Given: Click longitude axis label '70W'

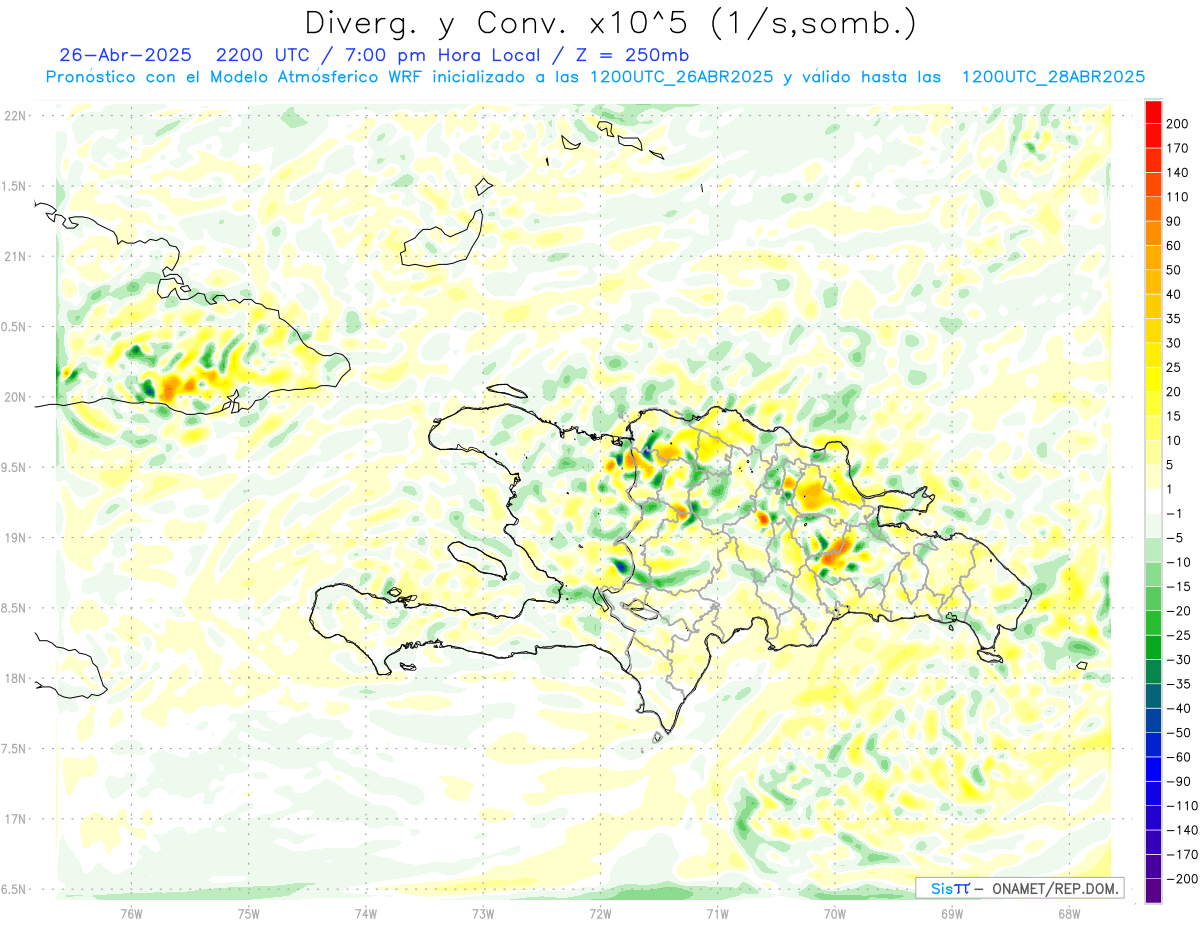Looking at the screenshot, I should 835,913.
